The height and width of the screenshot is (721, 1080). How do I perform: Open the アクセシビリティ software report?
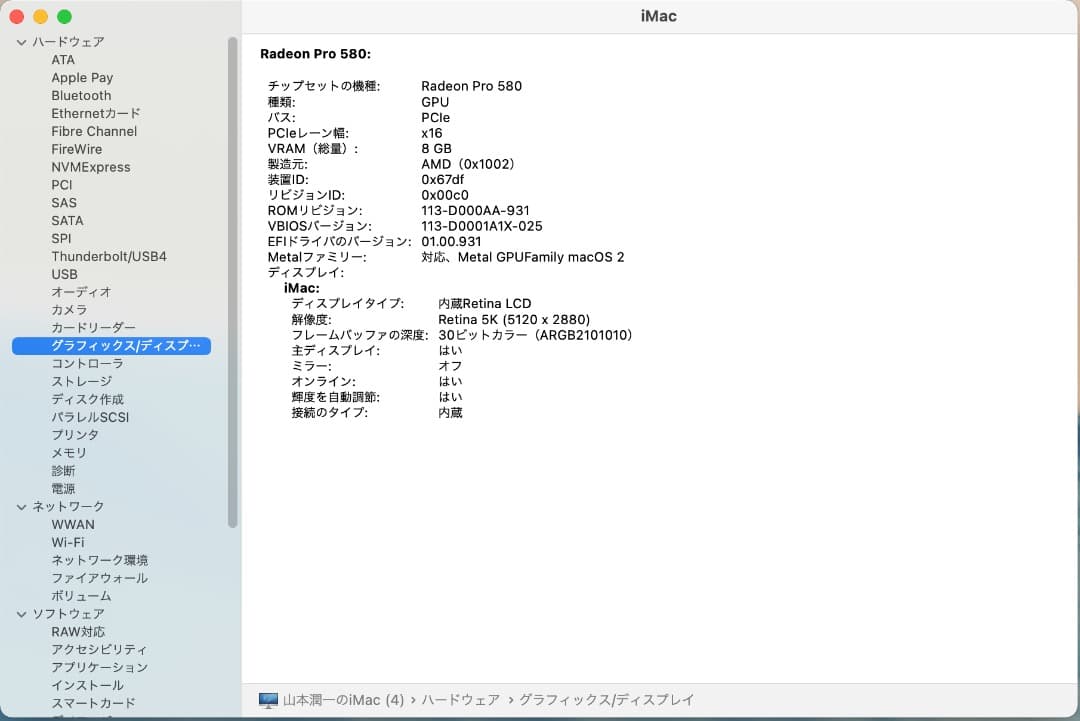click(x=101, y=649)
